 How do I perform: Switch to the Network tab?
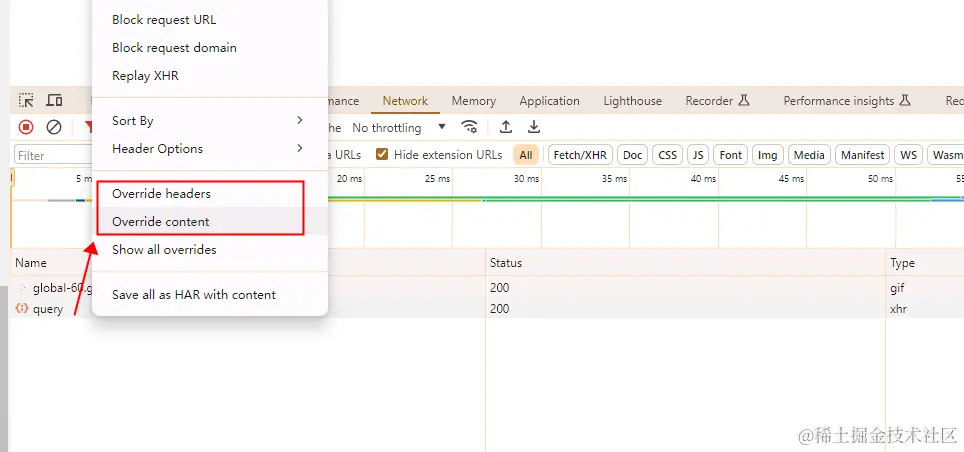[405, 101]
